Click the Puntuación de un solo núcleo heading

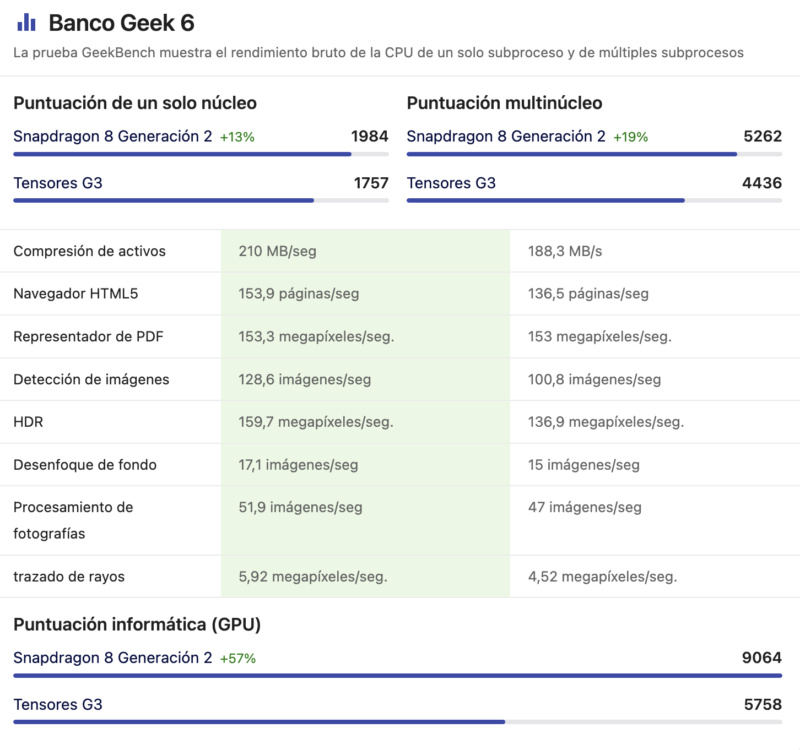(135, 103)
